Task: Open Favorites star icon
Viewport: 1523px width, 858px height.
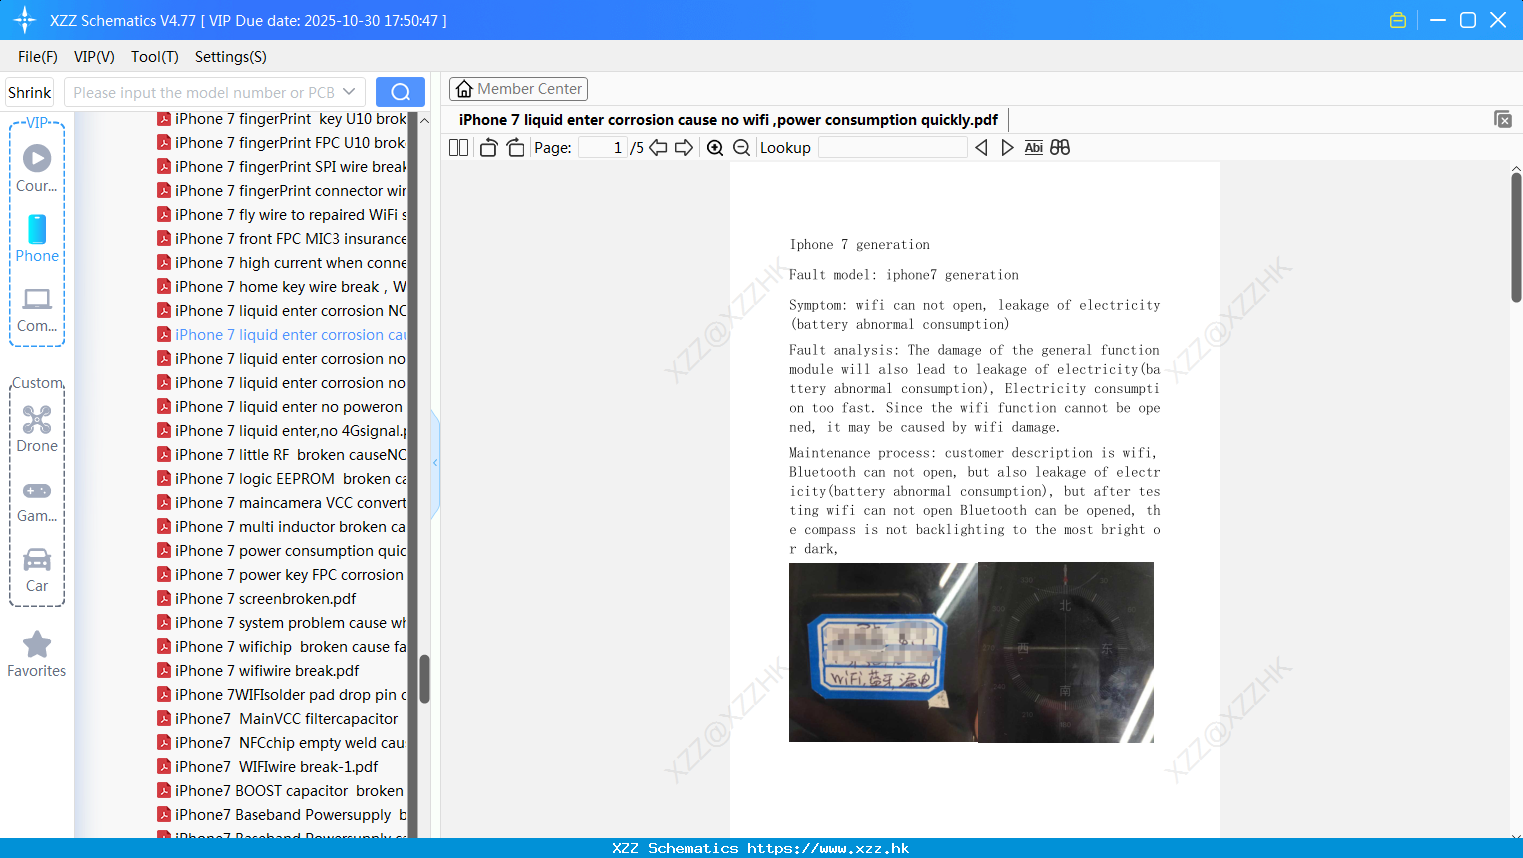Action: (37, 654)
